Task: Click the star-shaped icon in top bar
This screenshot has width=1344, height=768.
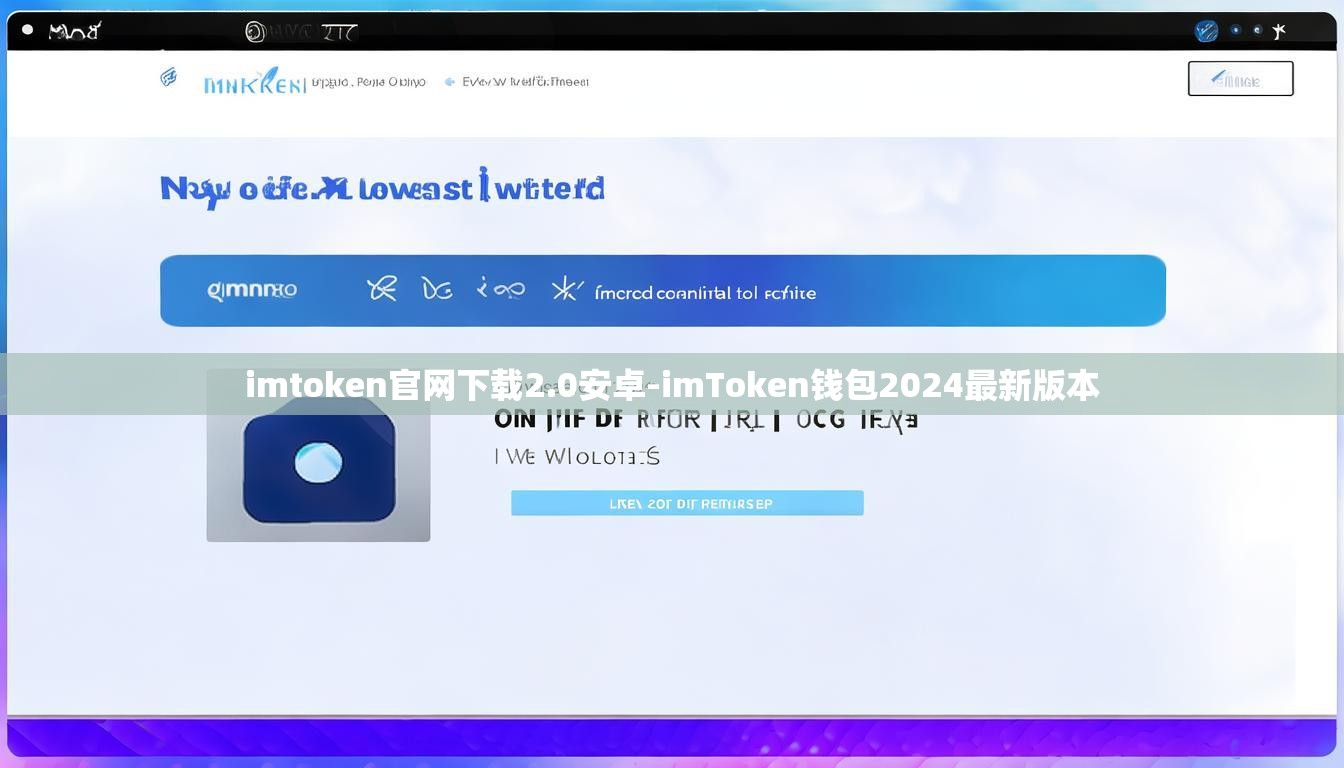Action: [x=1278, y=31]
